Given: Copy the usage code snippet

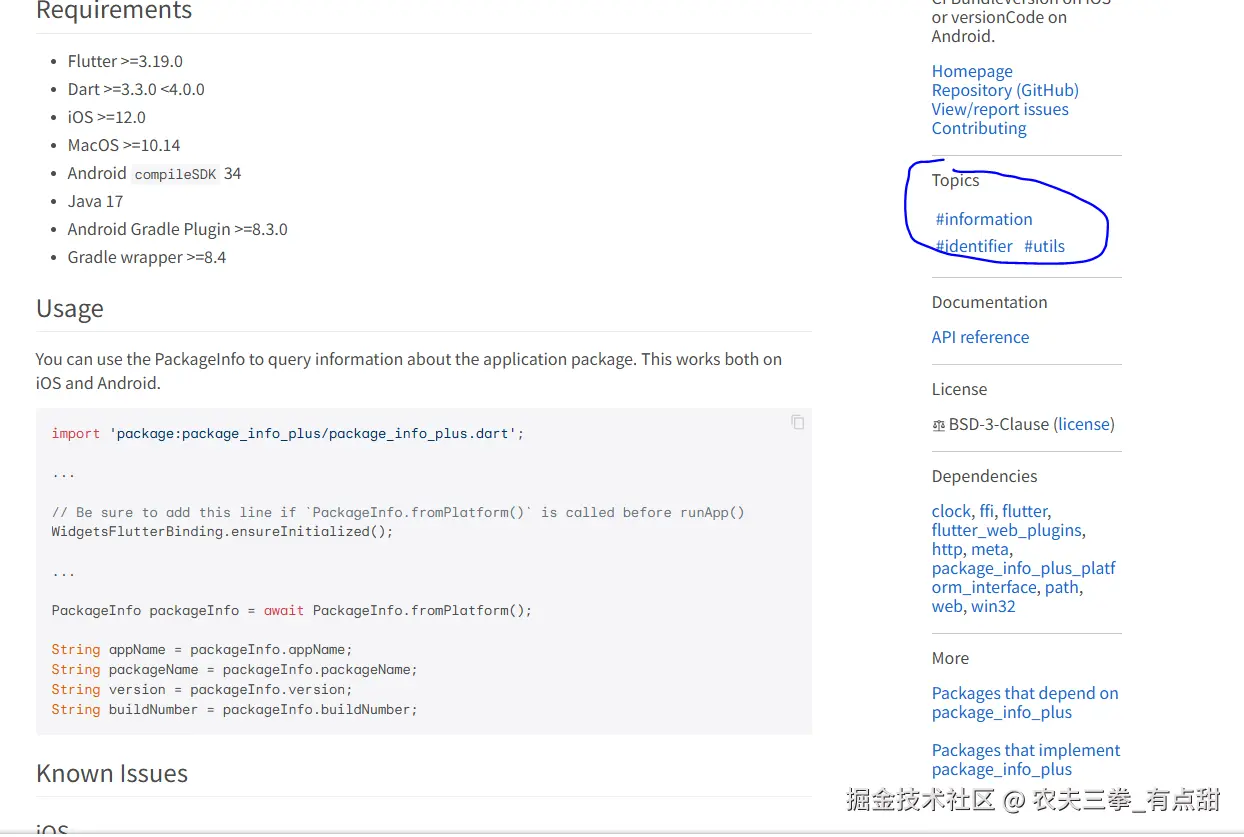Looking at the screenshot, I should pyautogui.click(x=797, y=422).
